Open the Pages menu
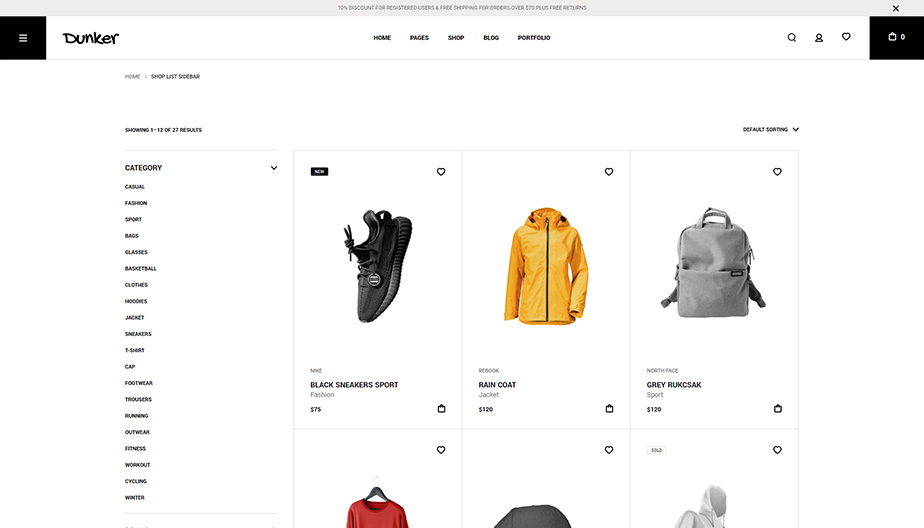Image resolution: width=924 pixels, height=528 pixels. [x=419, y=38]
